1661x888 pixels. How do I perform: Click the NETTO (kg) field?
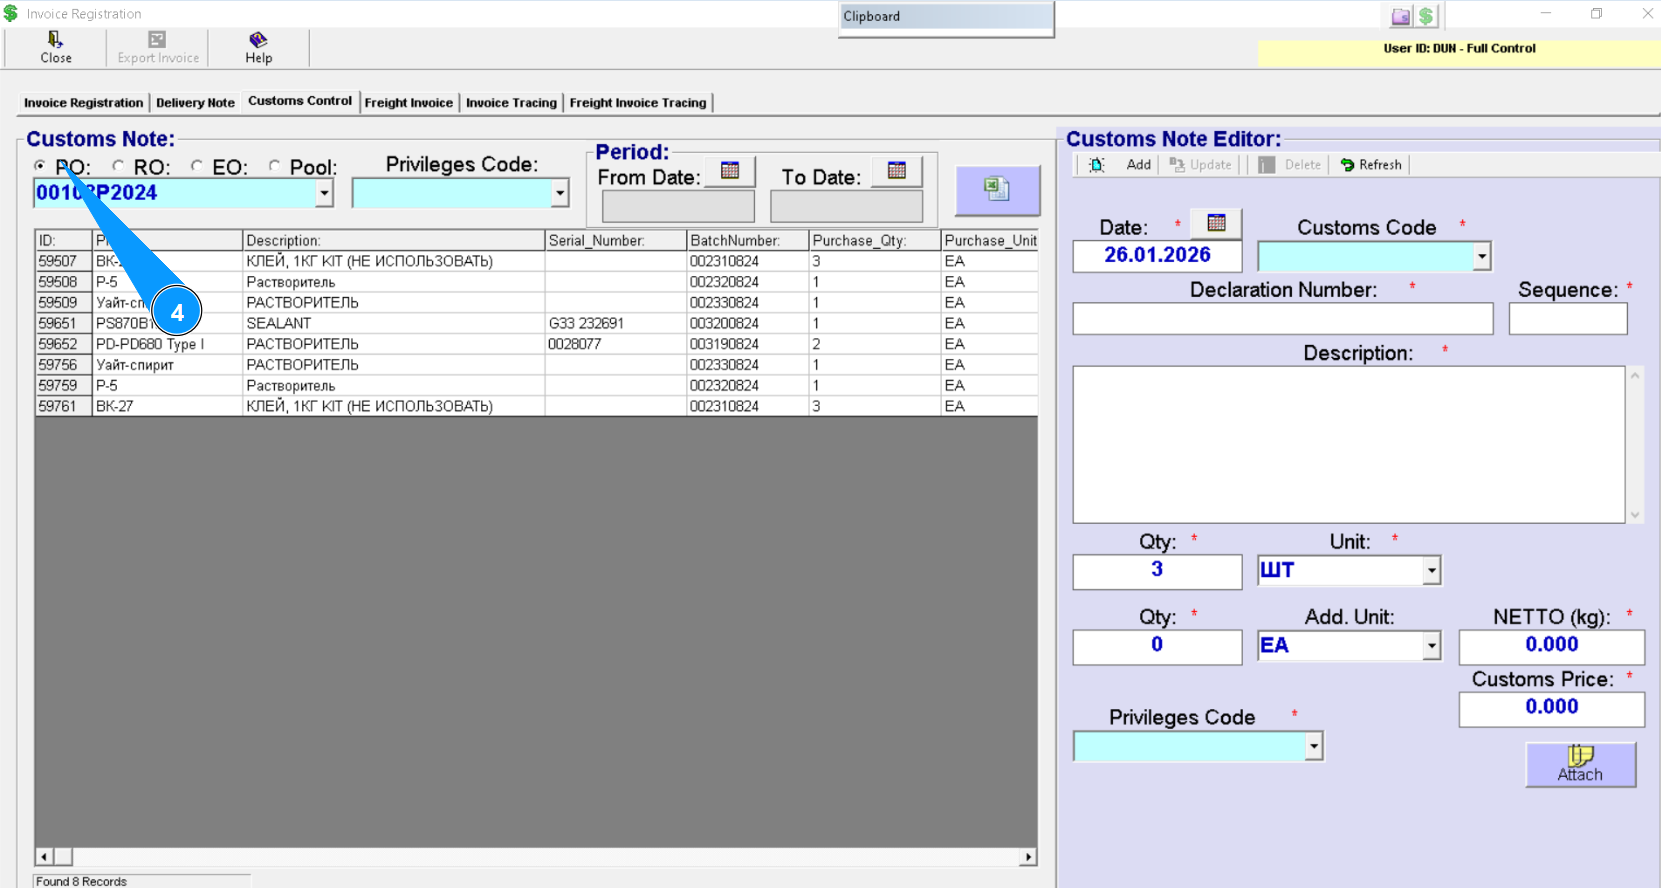pos(1551,646)
